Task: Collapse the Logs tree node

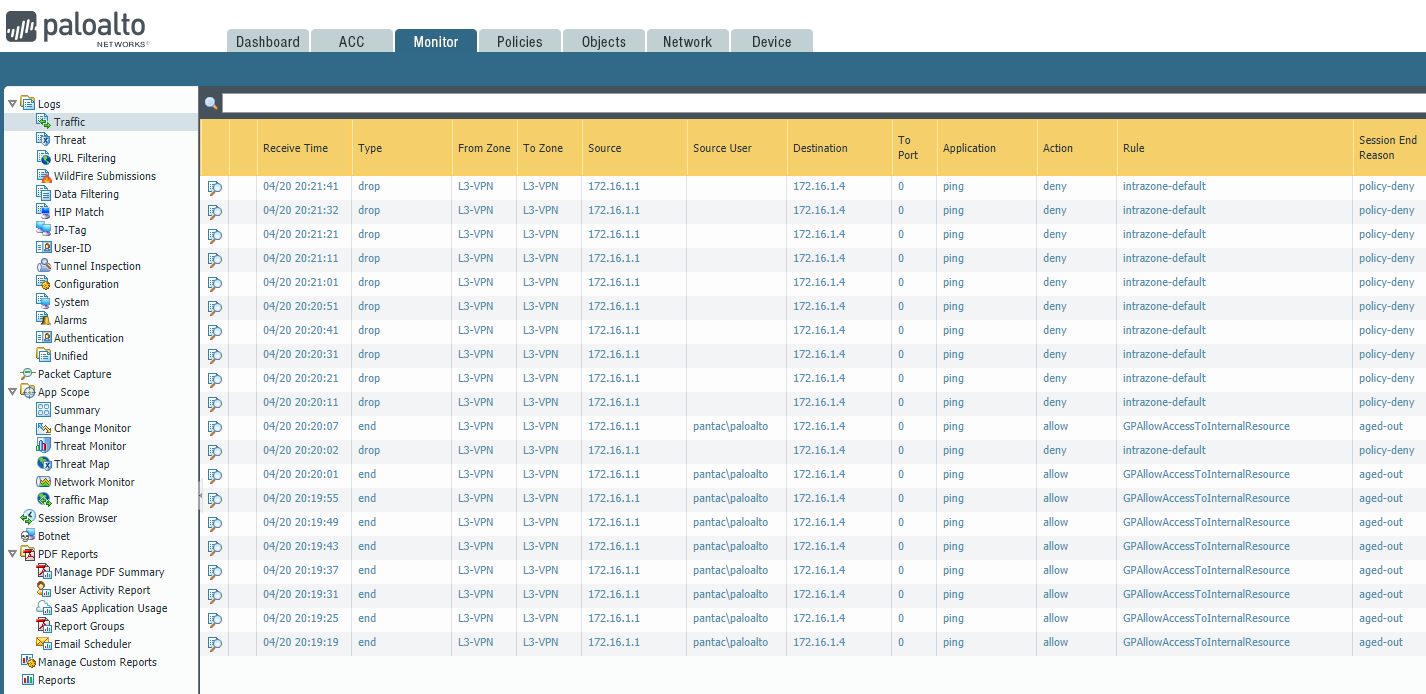Action: tap(12, 104)
